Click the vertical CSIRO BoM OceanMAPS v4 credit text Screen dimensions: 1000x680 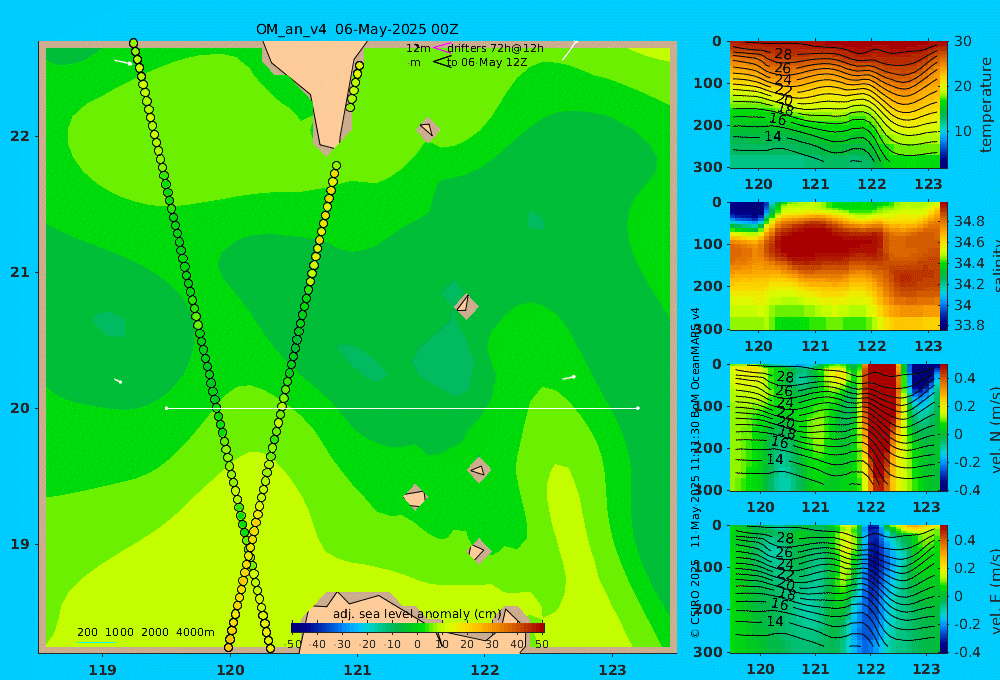coord(695,472)
